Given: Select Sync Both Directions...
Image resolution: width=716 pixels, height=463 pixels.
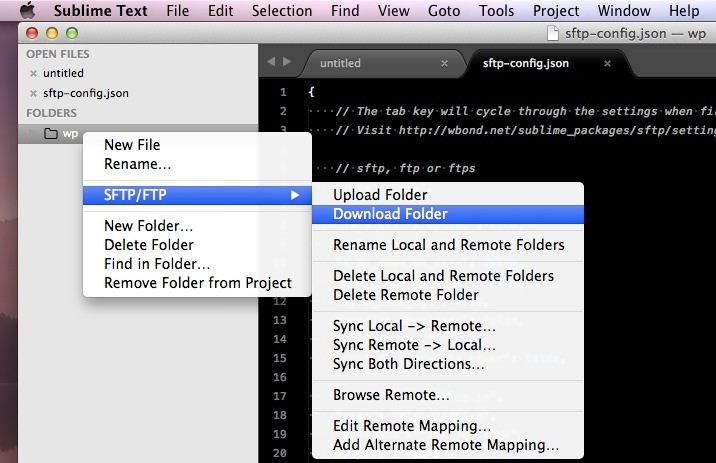Looking at the screenshot, I should 448,364.
